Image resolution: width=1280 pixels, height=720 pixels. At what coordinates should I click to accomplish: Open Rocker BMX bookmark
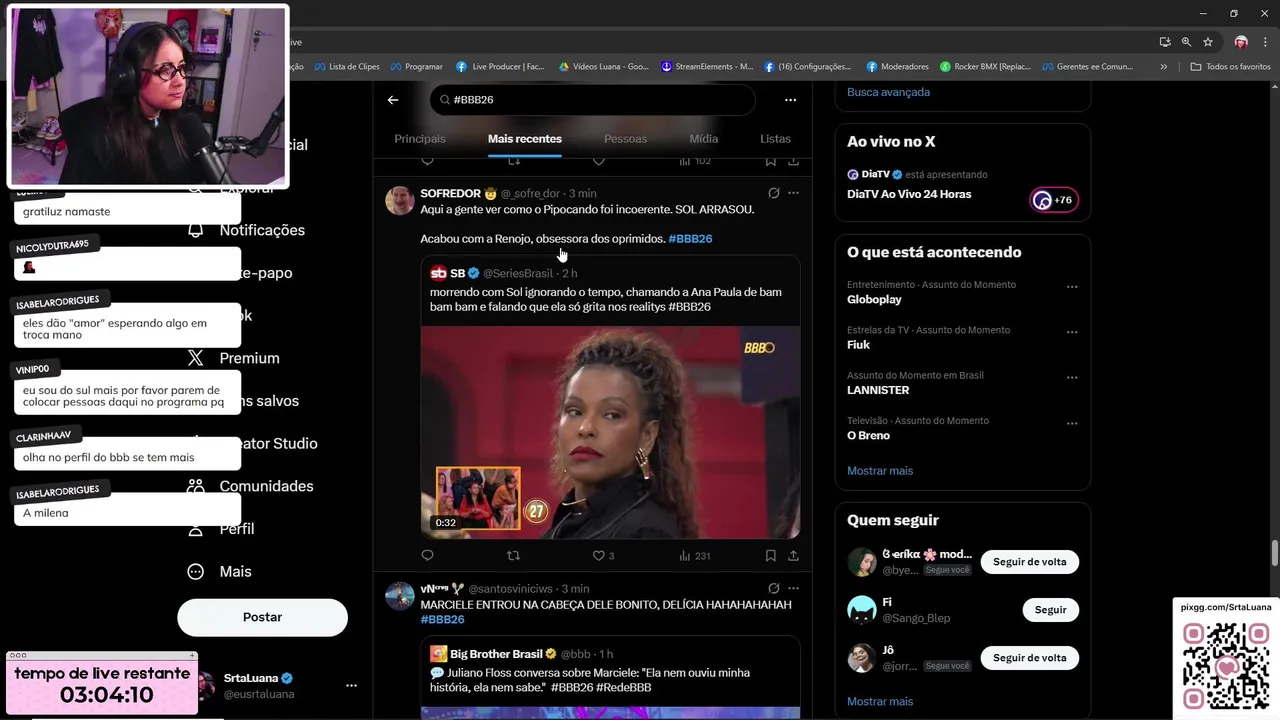[985, 67]
